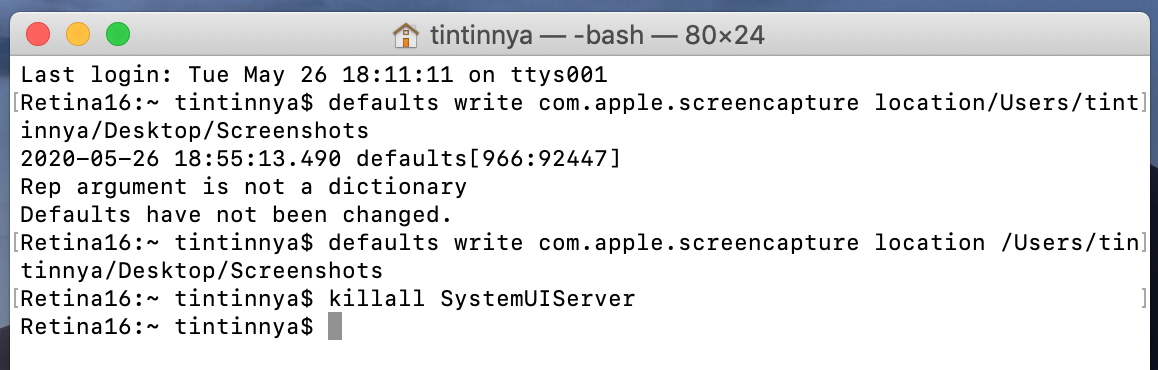This screenshot has height=370, width=1158.
Task: Click the "killall SystemUIServer" command text
Action: point(482,299)
